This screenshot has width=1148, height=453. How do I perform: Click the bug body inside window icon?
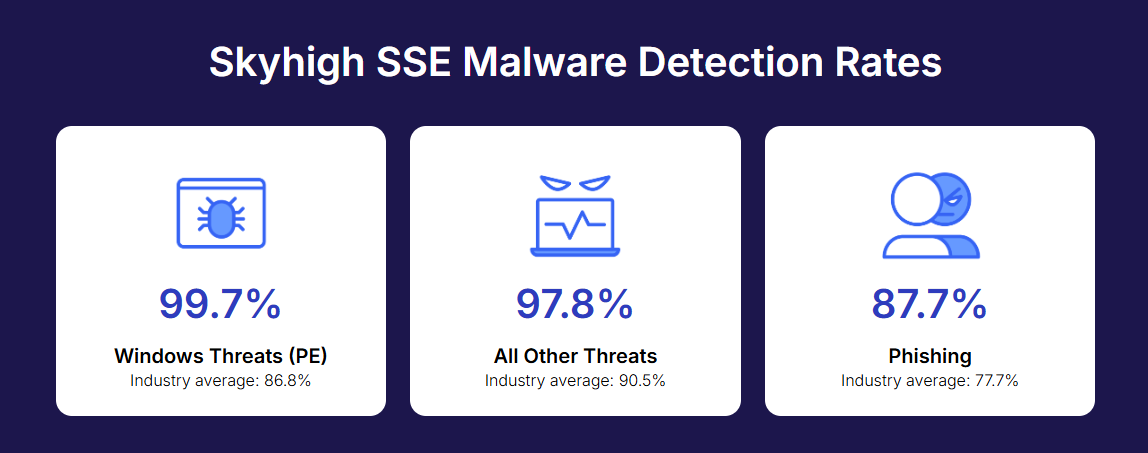click(x=221, y=217)
